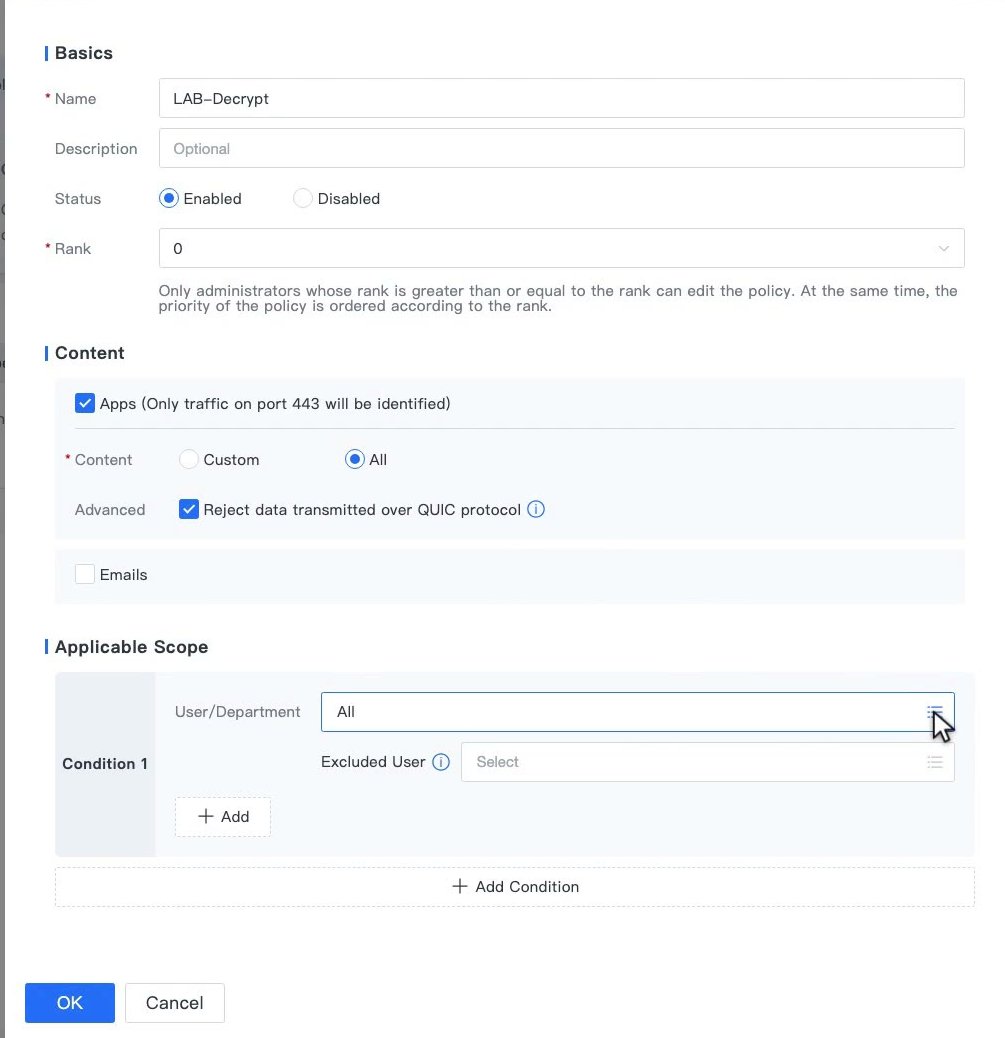
Task: Select the Disabled status radio button
Action: point(303,199)
